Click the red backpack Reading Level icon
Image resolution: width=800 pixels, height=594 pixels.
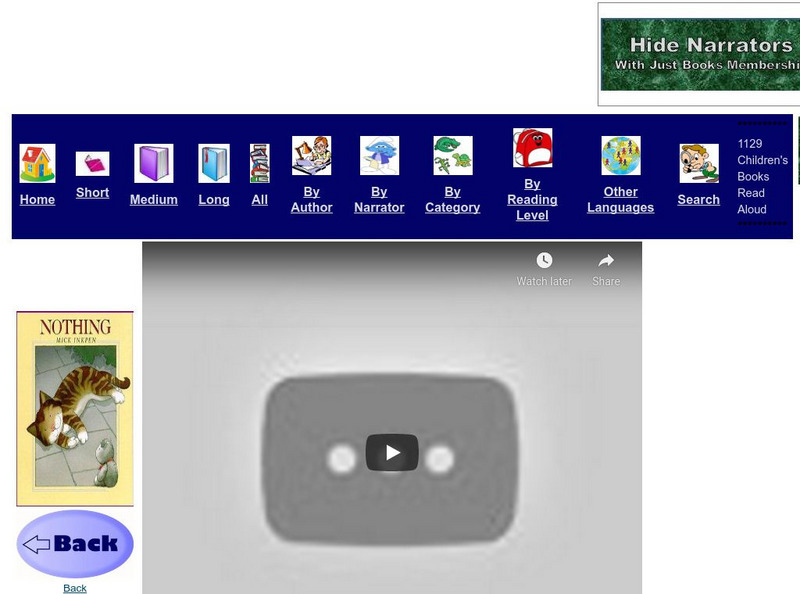(532, 147)
